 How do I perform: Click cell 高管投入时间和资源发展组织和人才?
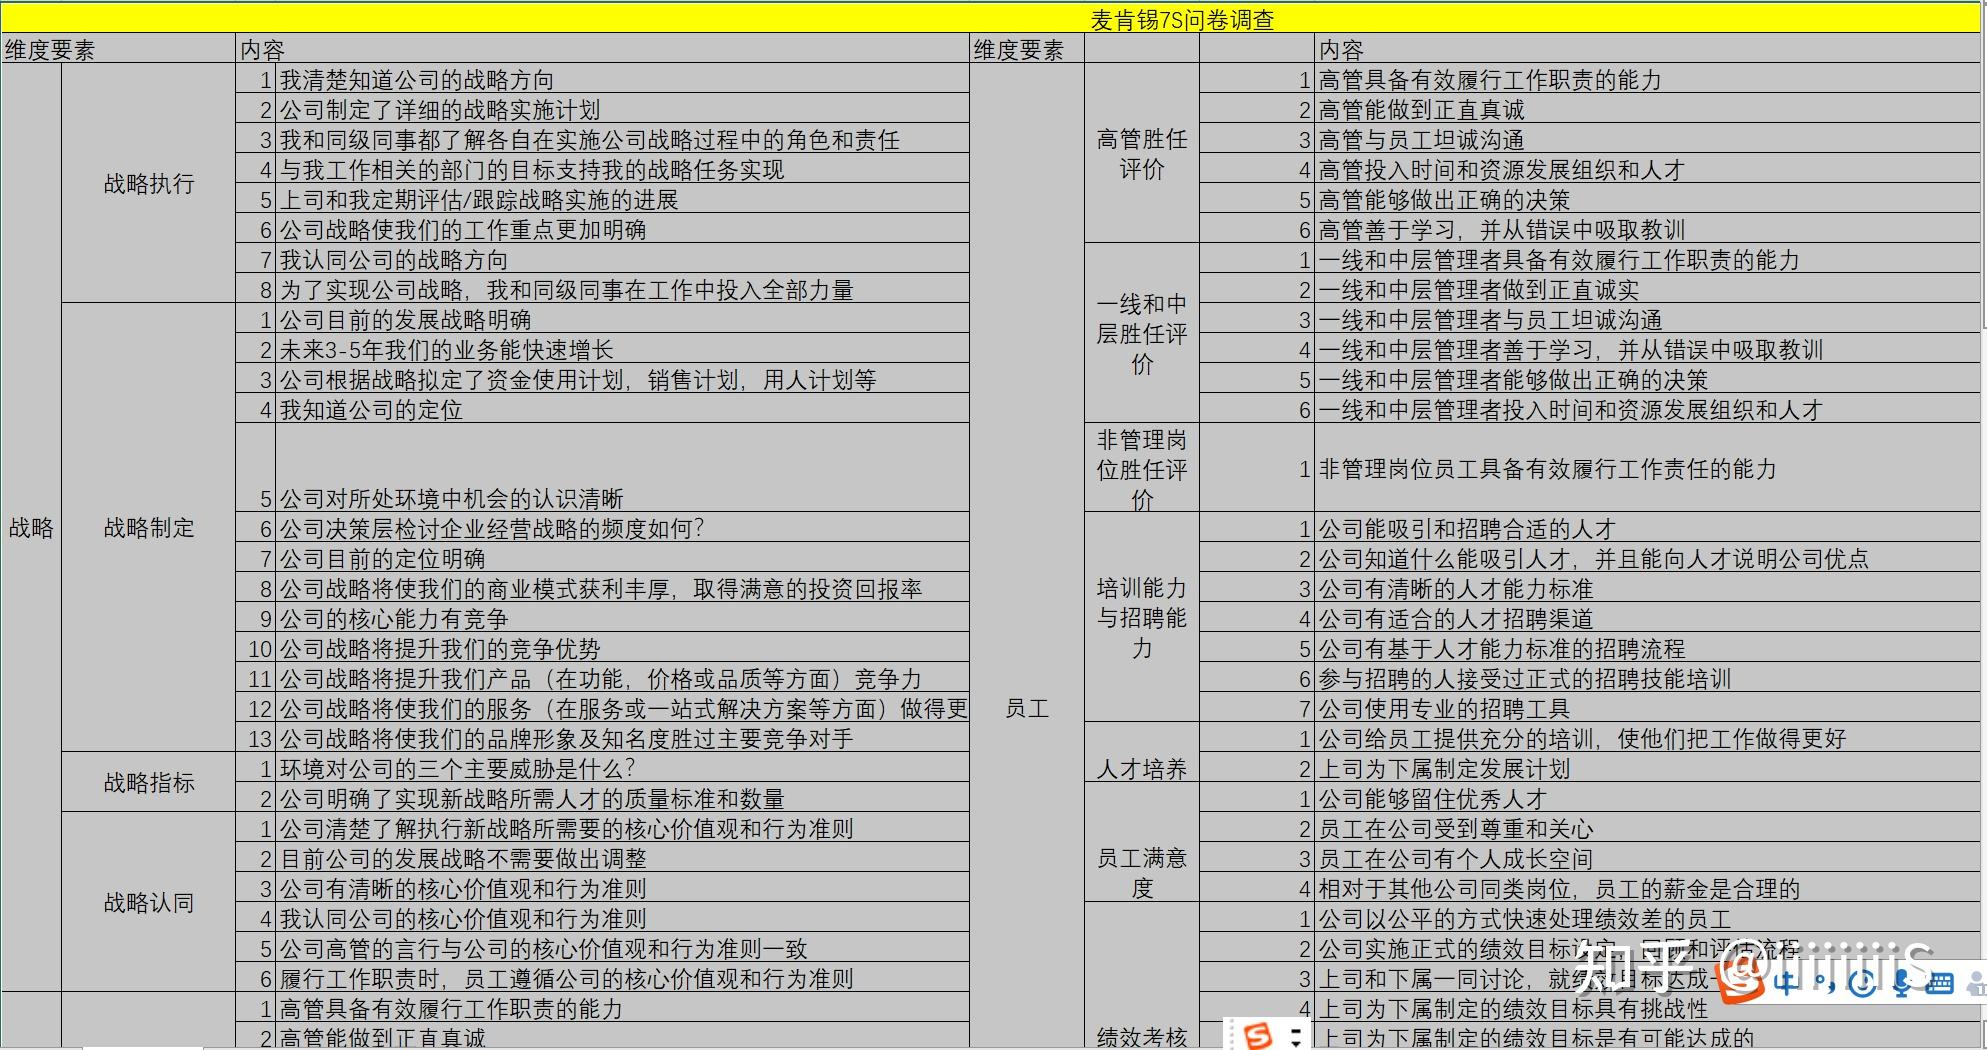[x=1648, y=170]
